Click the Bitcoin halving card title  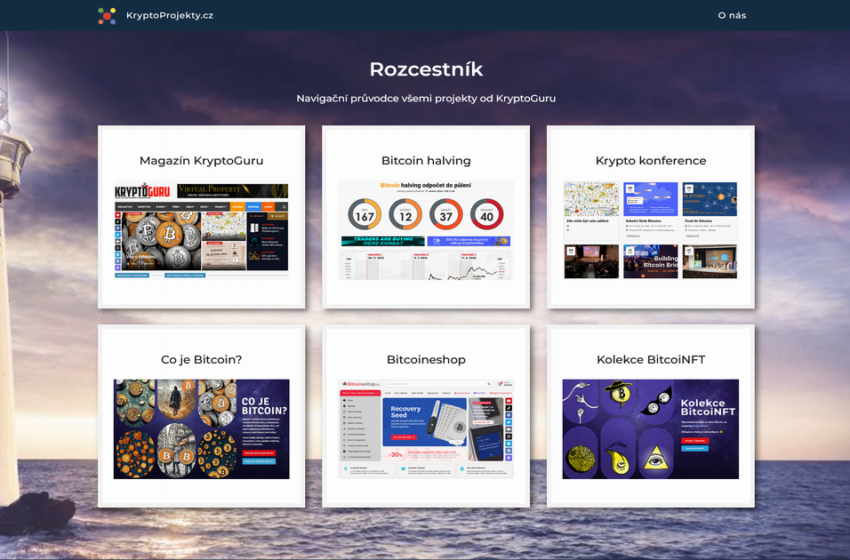[x=426, y=160]
